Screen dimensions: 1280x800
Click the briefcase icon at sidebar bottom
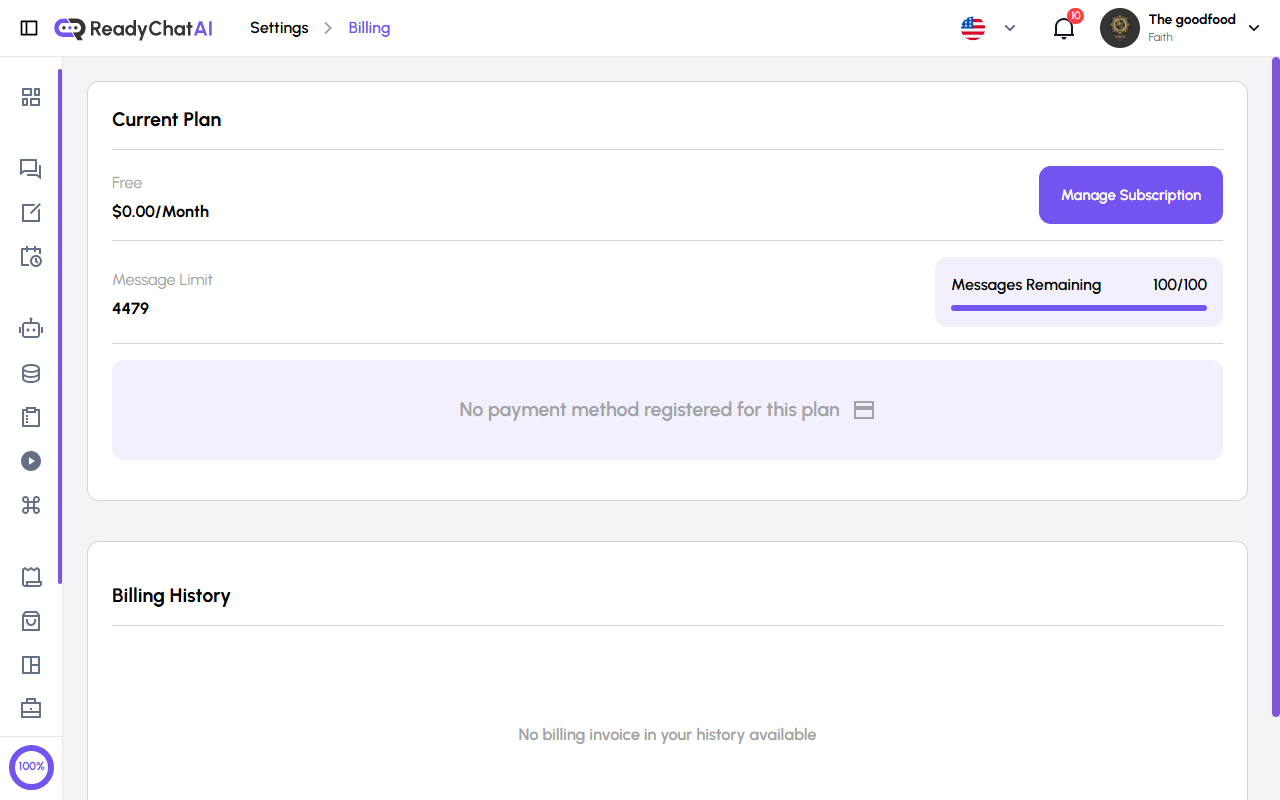tap(30, 708)
